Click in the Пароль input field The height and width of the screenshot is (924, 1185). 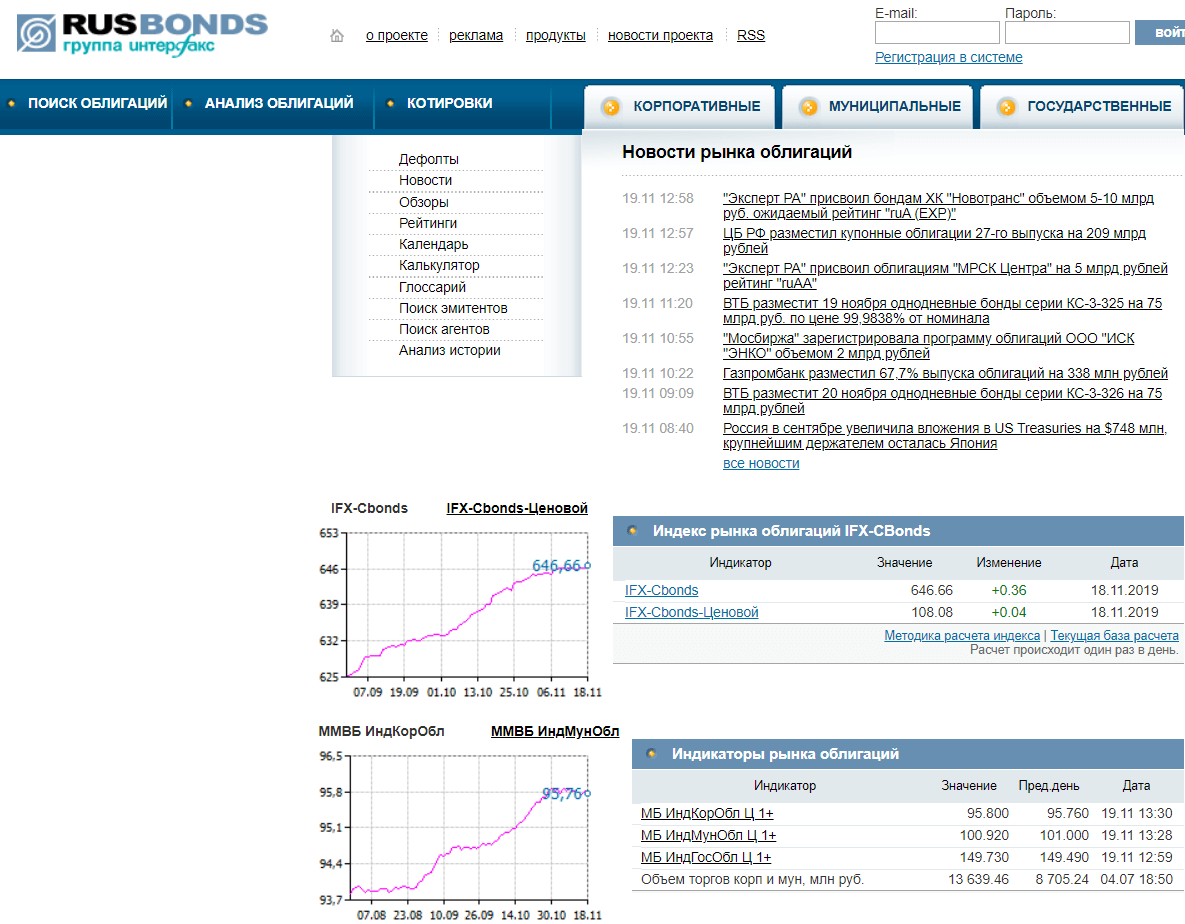pyautogui.click(x=1066, y=33)
